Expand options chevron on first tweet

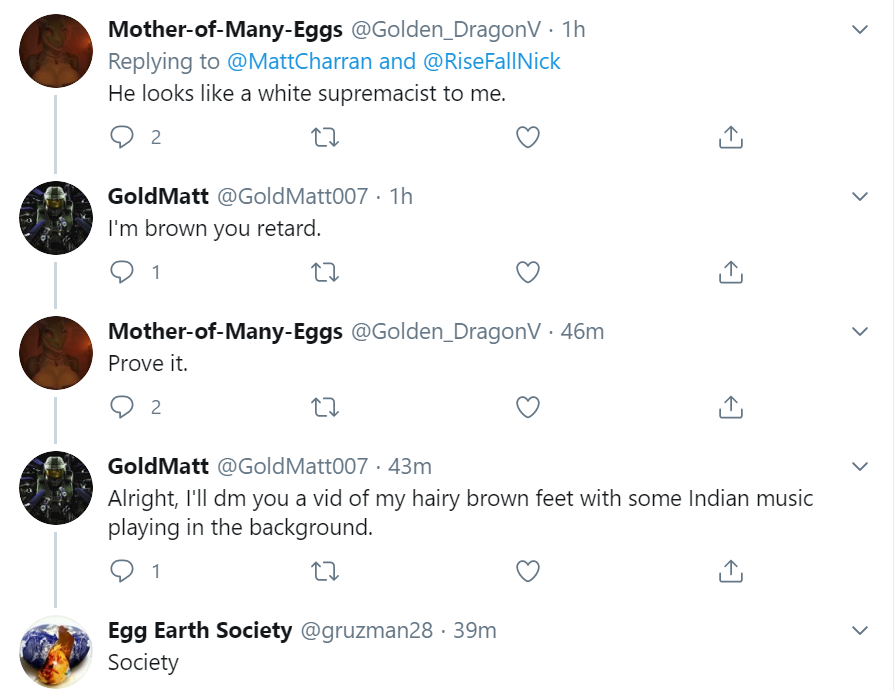[859, 30]
